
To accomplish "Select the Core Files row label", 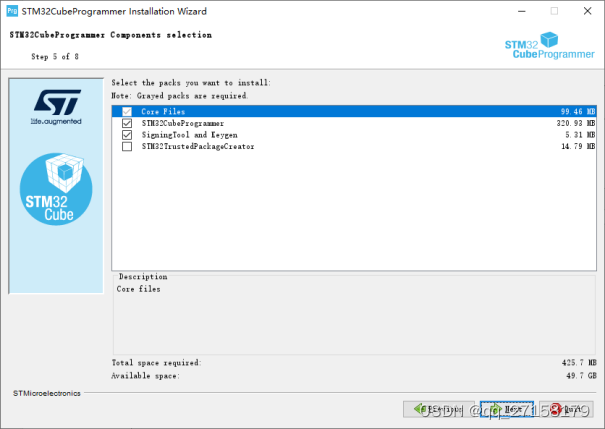I will (x=163, y=111).
